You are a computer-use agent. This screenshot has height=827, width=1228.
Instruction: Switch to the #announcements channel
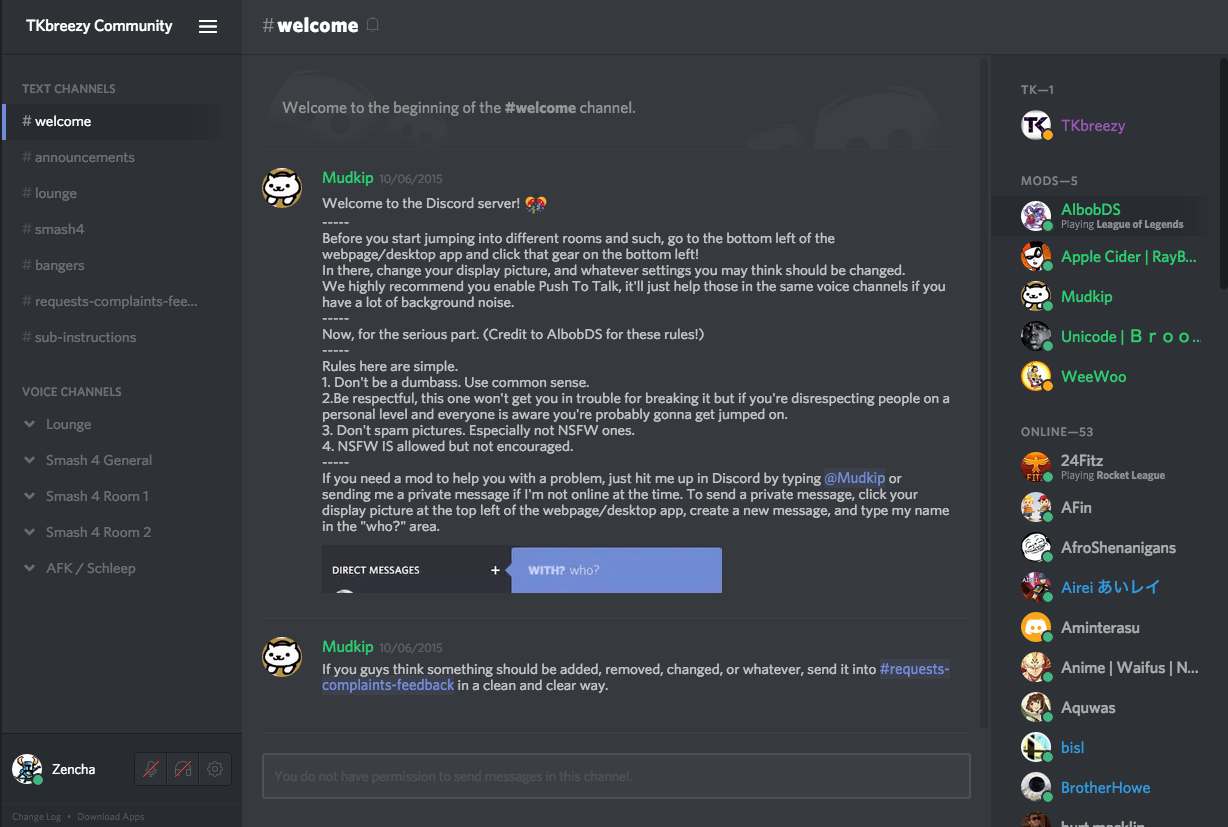click(x=84, y=158)
